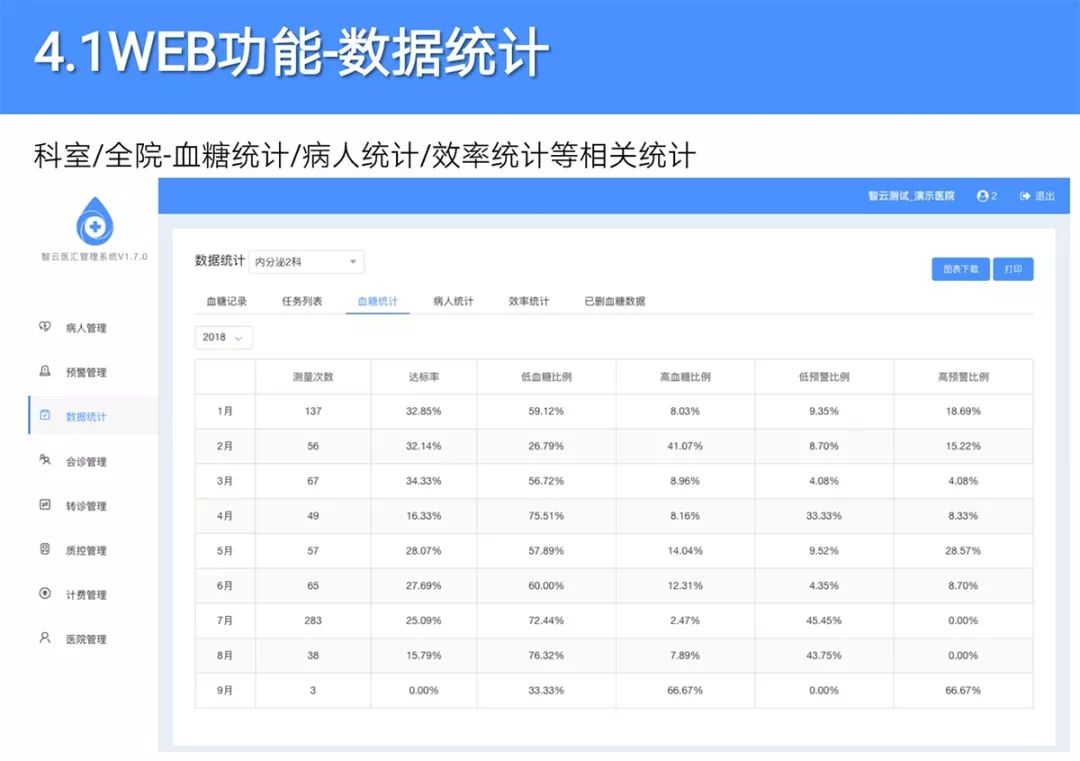This screenshot has height=761, width=1080.
Task: Open the 会诊管理 consultation icon
Action: (45, 460)
